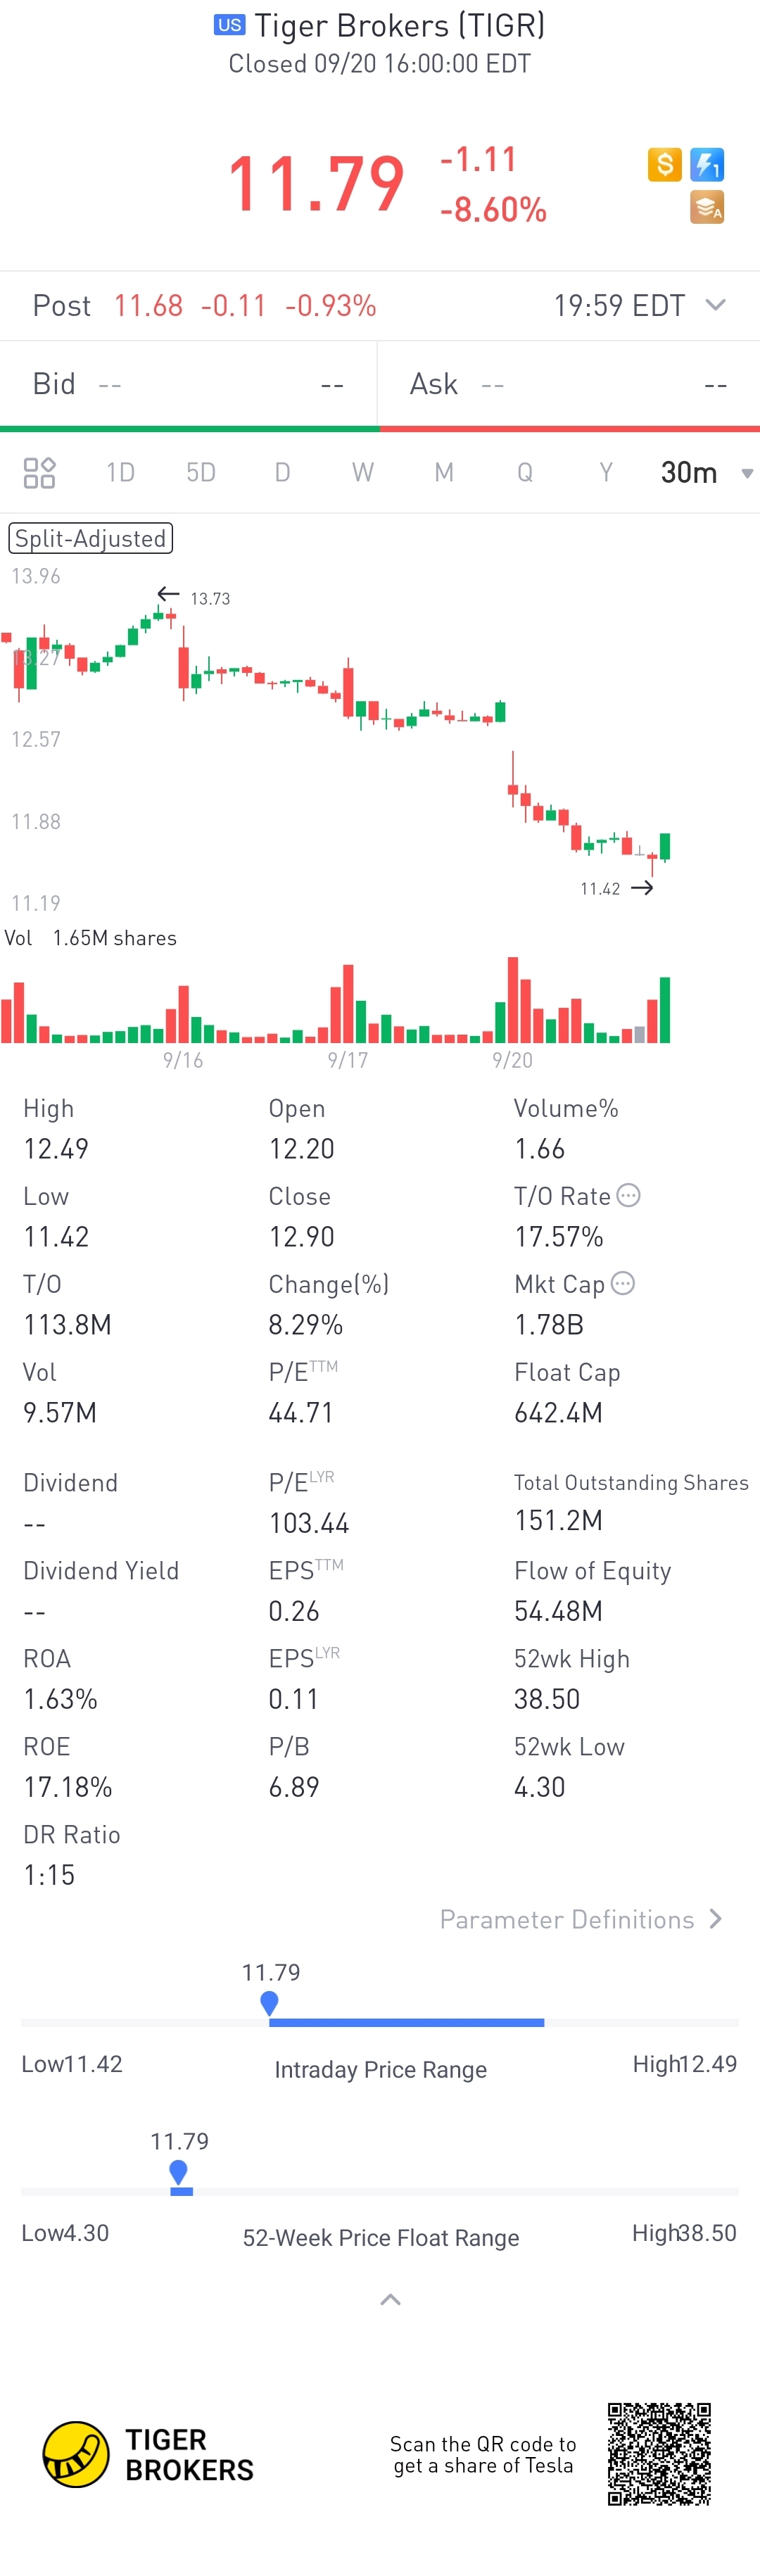Open Parameter Definitions chevron
Viewport: 760px width, 2576px height.
pyautogui.click(x=716, y=1918)
